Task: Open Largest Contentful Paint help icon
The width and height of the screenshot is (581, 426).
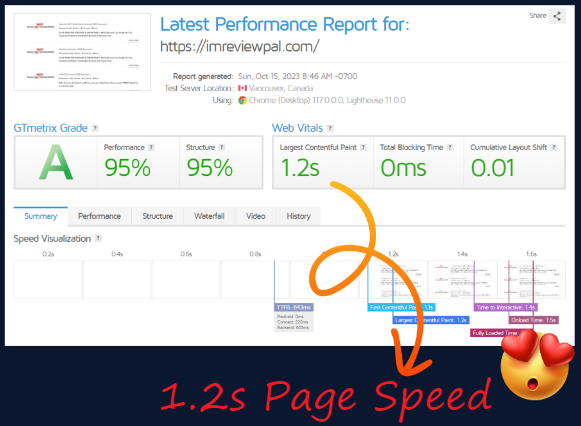Action: tap(363, 147)
